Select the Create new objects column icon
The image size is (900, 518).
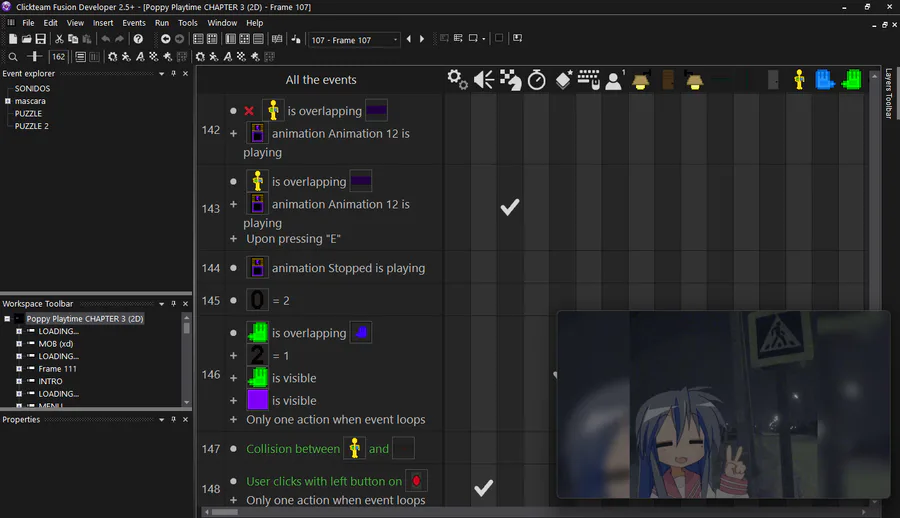[563, 80]
